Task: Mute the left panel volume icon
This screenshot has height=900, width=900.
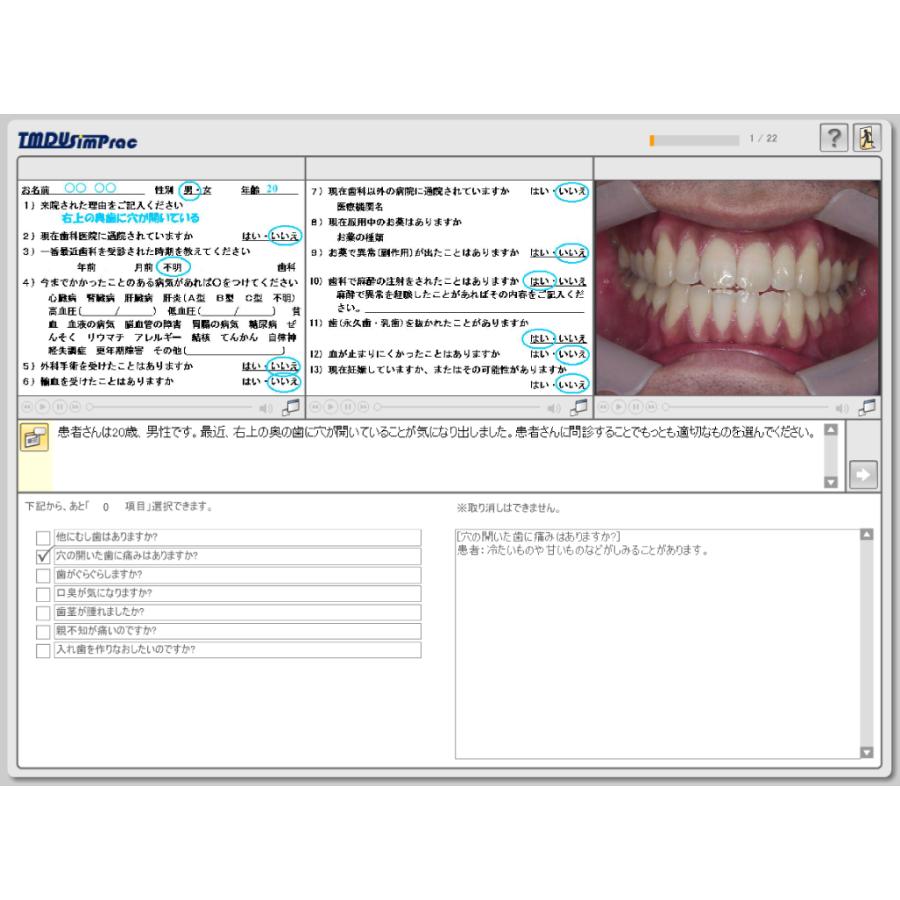Action: click(265, 408)
